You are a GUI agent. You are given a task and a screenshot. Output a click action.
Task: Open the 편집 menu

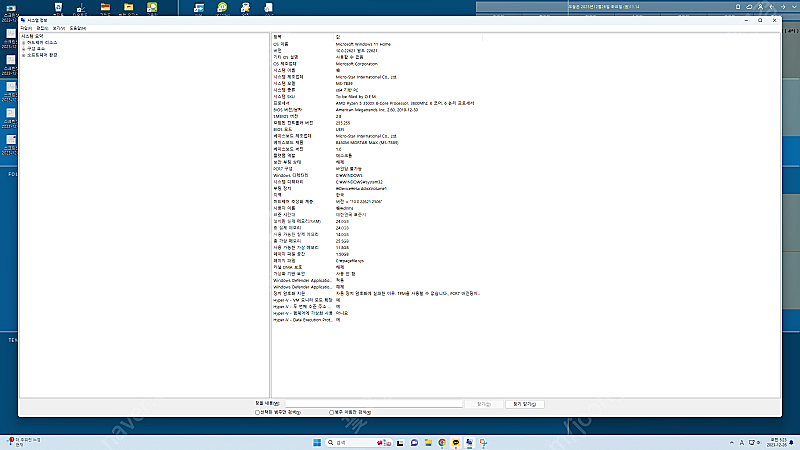42,28
